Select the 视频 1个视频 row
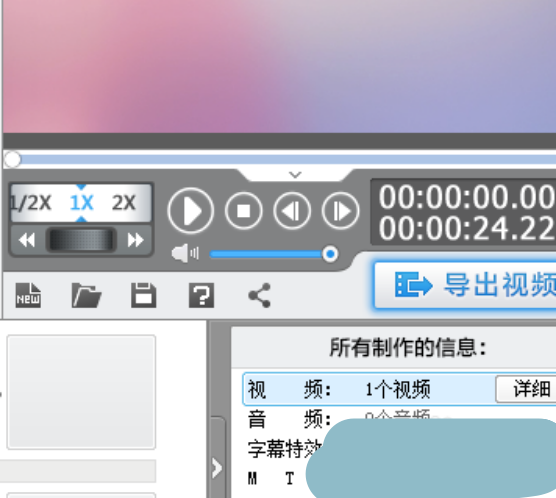Screen dimensions: 556x498 click(400, 389)
